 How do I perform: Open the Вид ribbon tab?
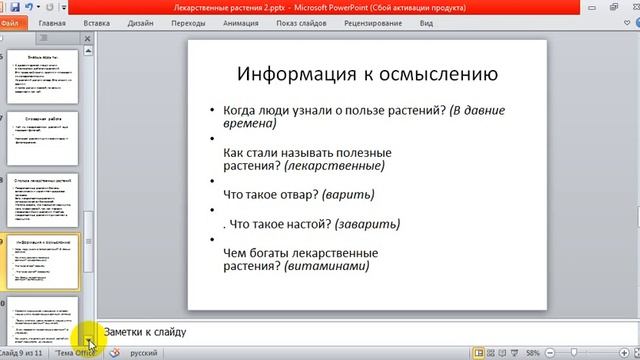tap(426, 23)
